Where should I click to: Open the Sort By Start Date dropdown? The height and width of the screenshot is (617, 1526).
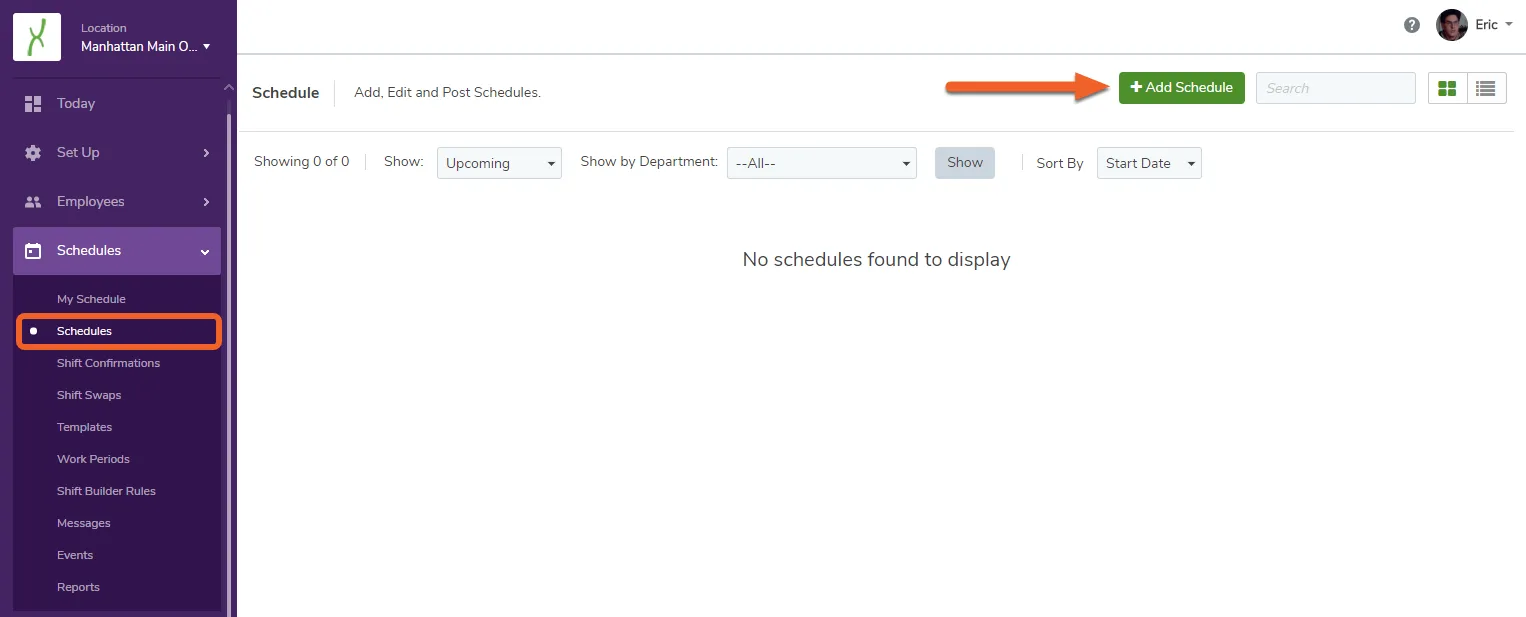pos(1149,163)
